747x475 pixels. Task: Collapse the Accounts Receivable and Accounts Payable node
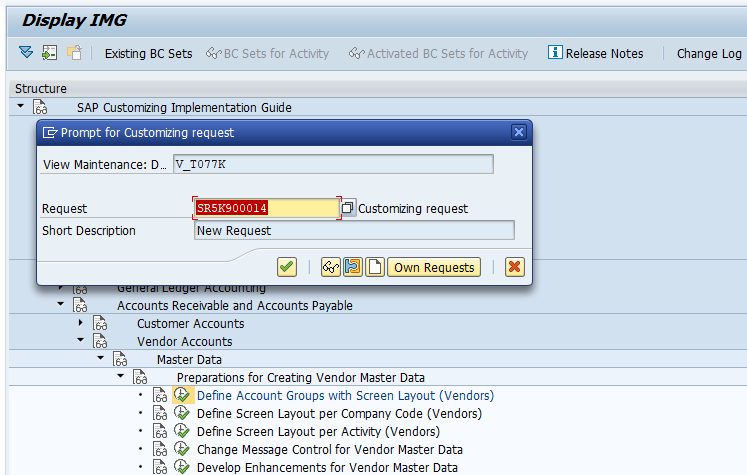coord(61,303)
